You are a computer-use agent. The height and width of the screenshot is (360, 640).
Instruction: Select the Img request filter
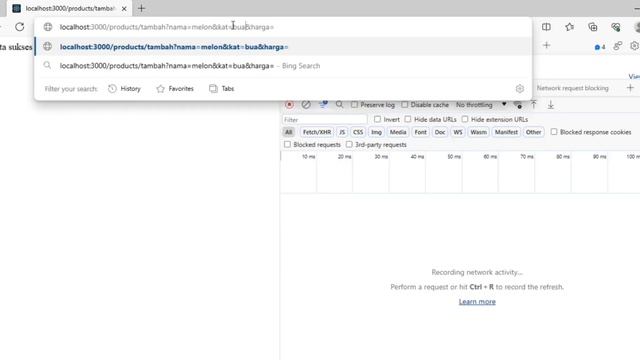pos(376,132)
